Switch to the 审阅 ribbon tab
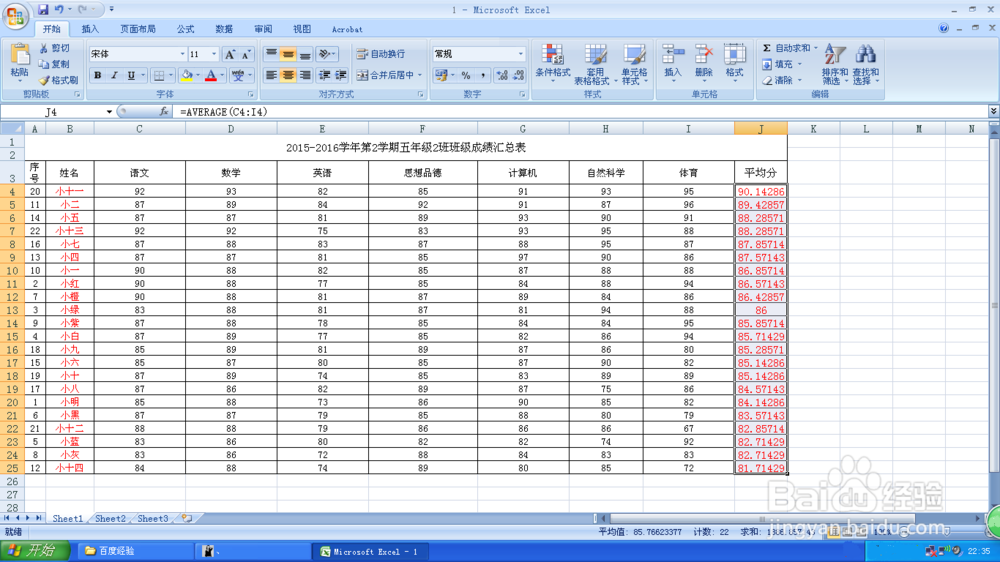The height and width of the screenshot is (562, 1000). click(x=263, y=29)
